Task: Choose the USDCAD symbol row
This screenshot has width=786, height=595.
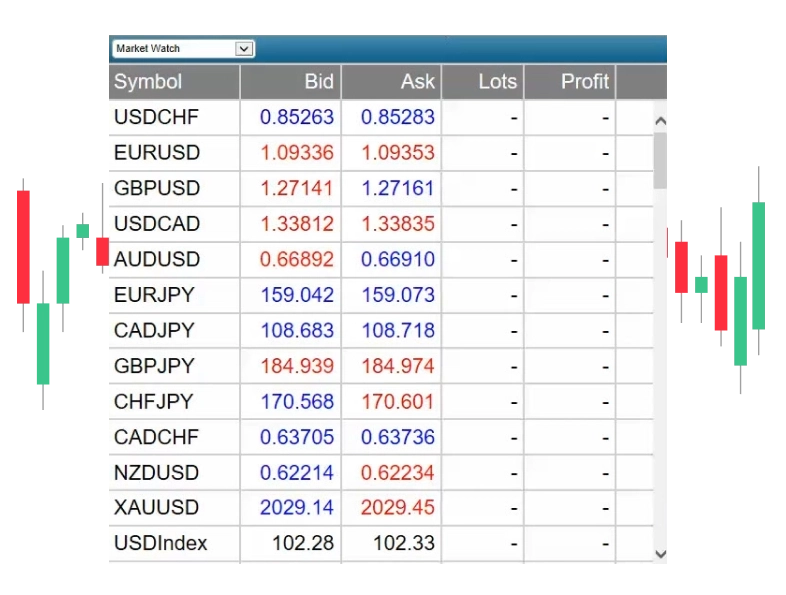Action: (x=157, y=224)
